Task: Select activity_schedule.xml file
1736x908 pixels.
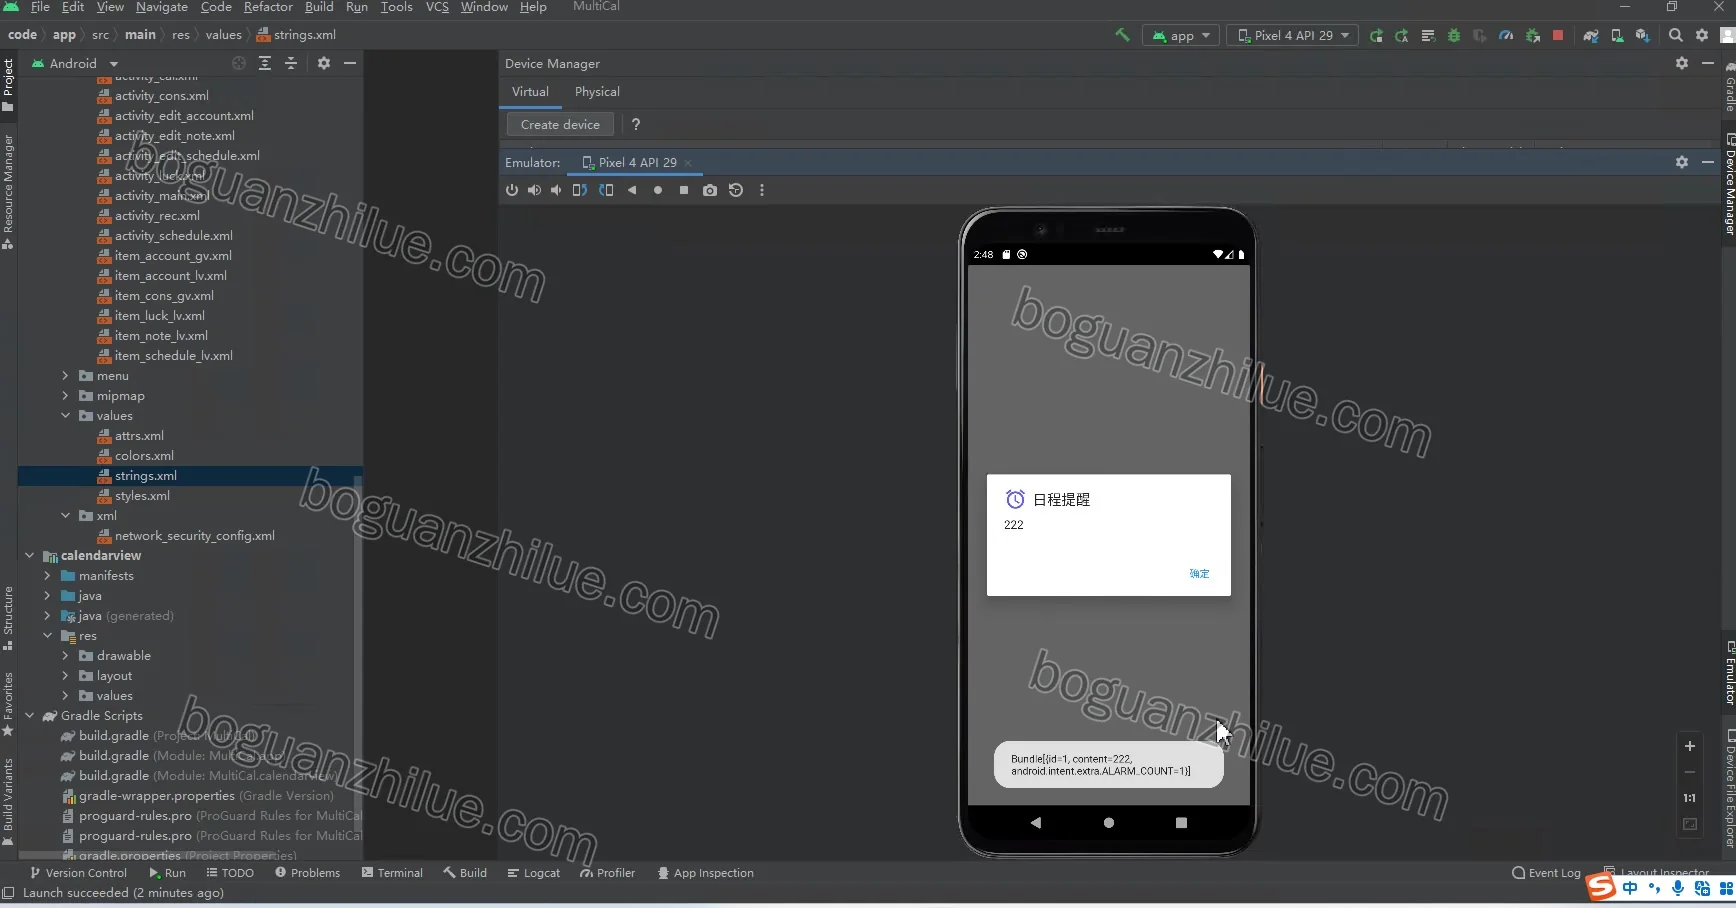Action: [173, 236]
